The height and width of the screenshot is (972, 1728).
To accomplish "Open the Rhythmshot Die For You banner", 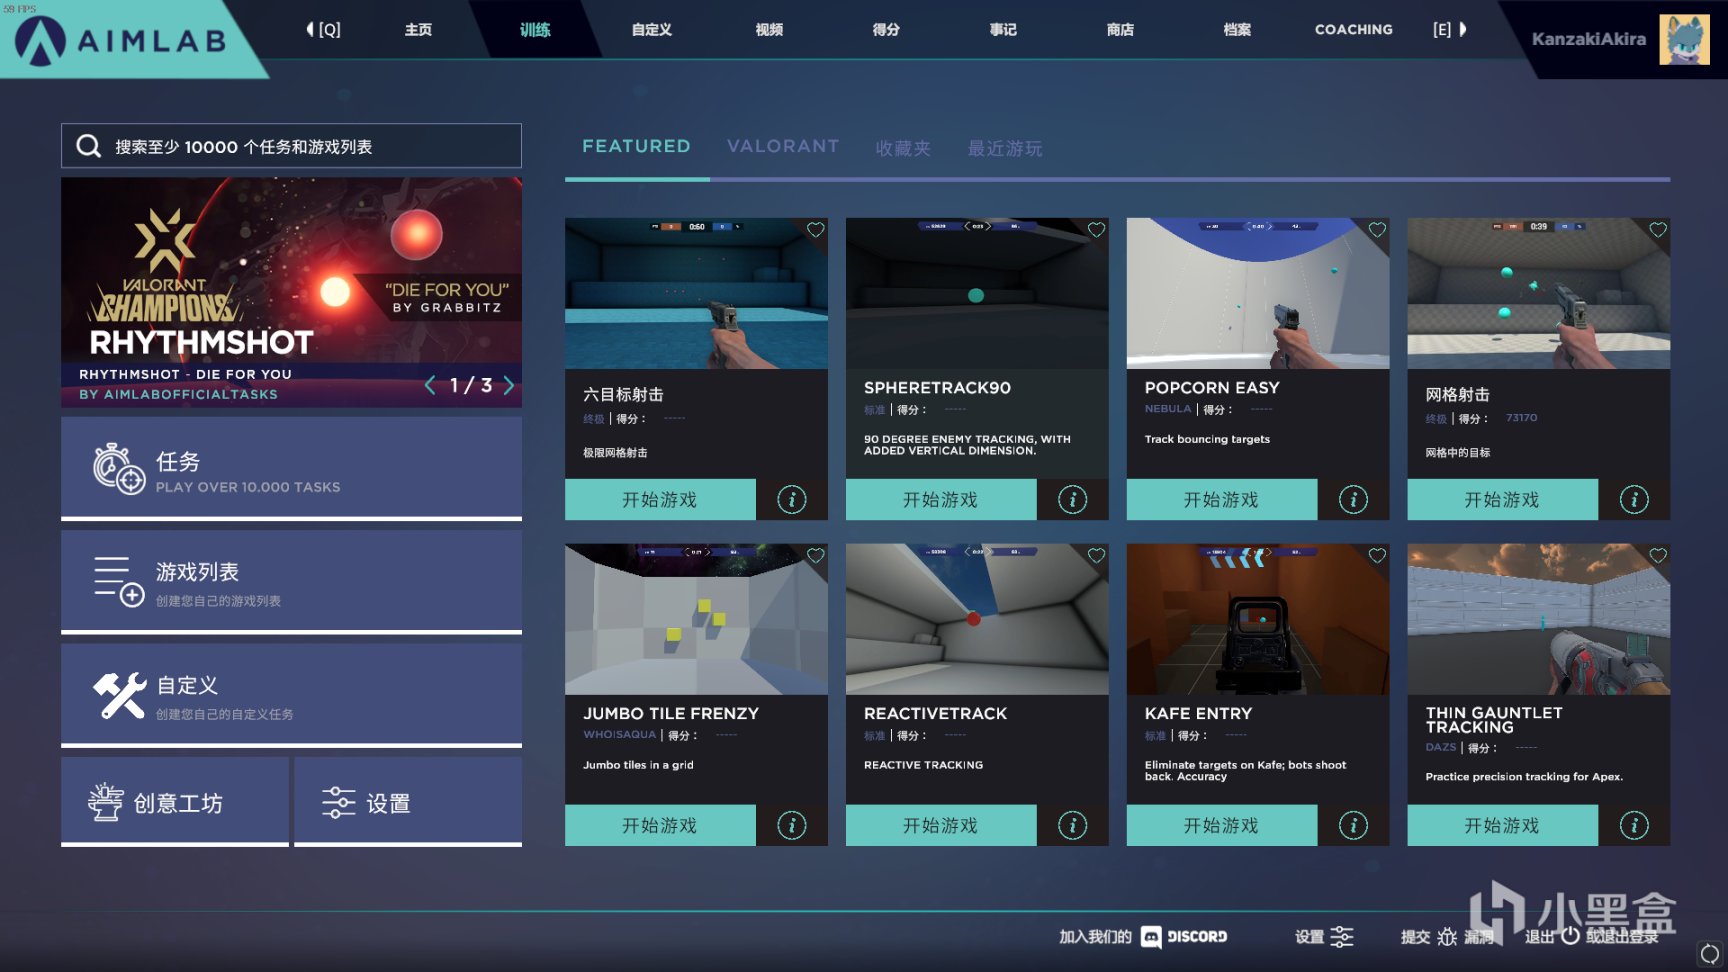I will tap(291, 292).
